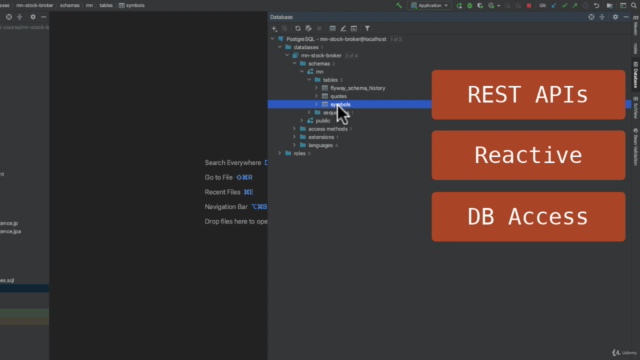Click the Edit pencil icon in Database toolbar
Viewport: 640px width, 360px height.
343,29
